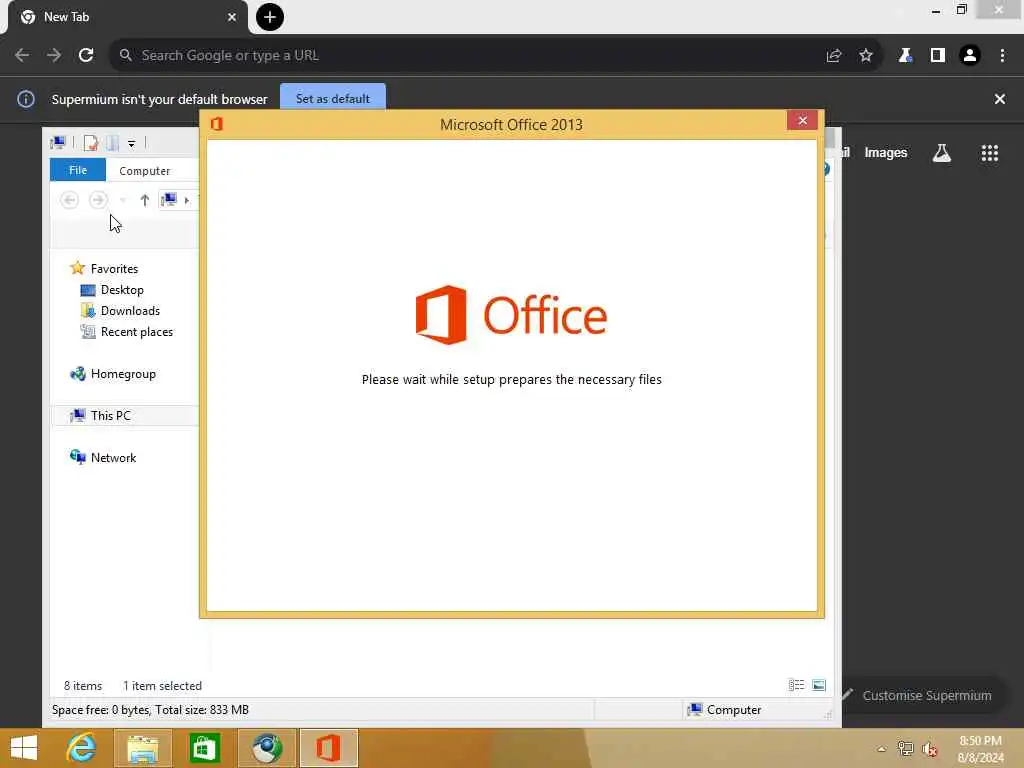Restore down the browser window

pos(961,9)
